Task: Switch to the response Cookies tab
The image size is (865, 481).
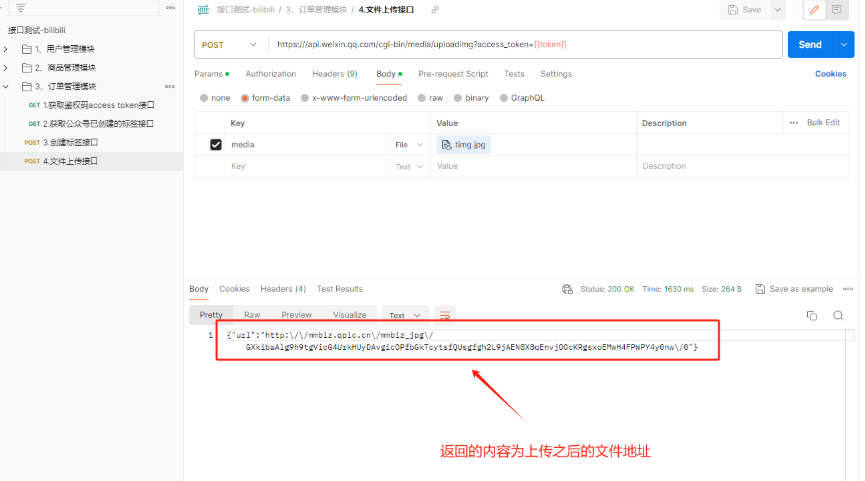Action: [x=234, y=289]
